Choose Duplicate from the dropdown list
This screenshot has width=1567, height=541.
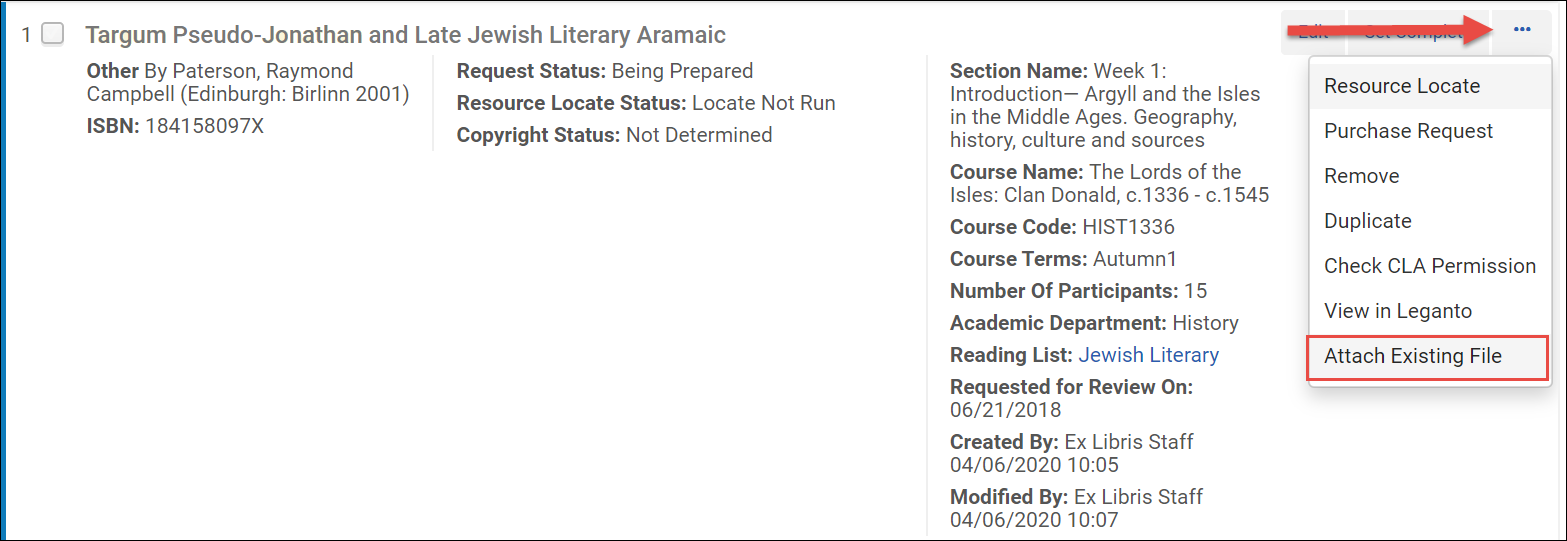pos(1367,221)
